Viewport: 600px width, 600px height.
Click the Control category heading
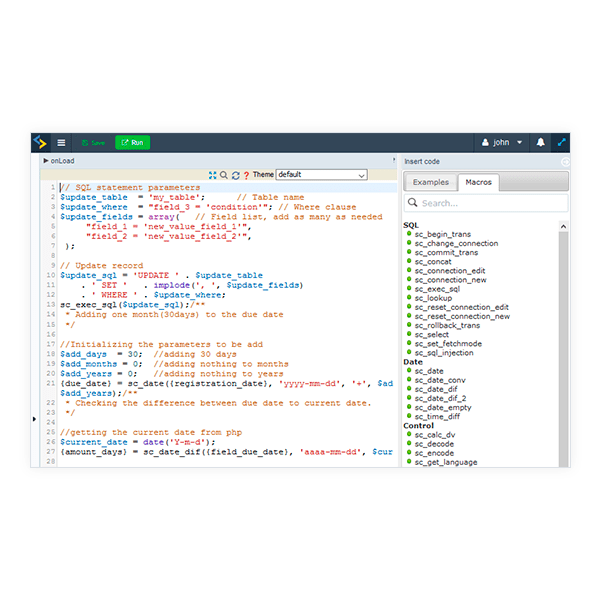pos(419,426)
